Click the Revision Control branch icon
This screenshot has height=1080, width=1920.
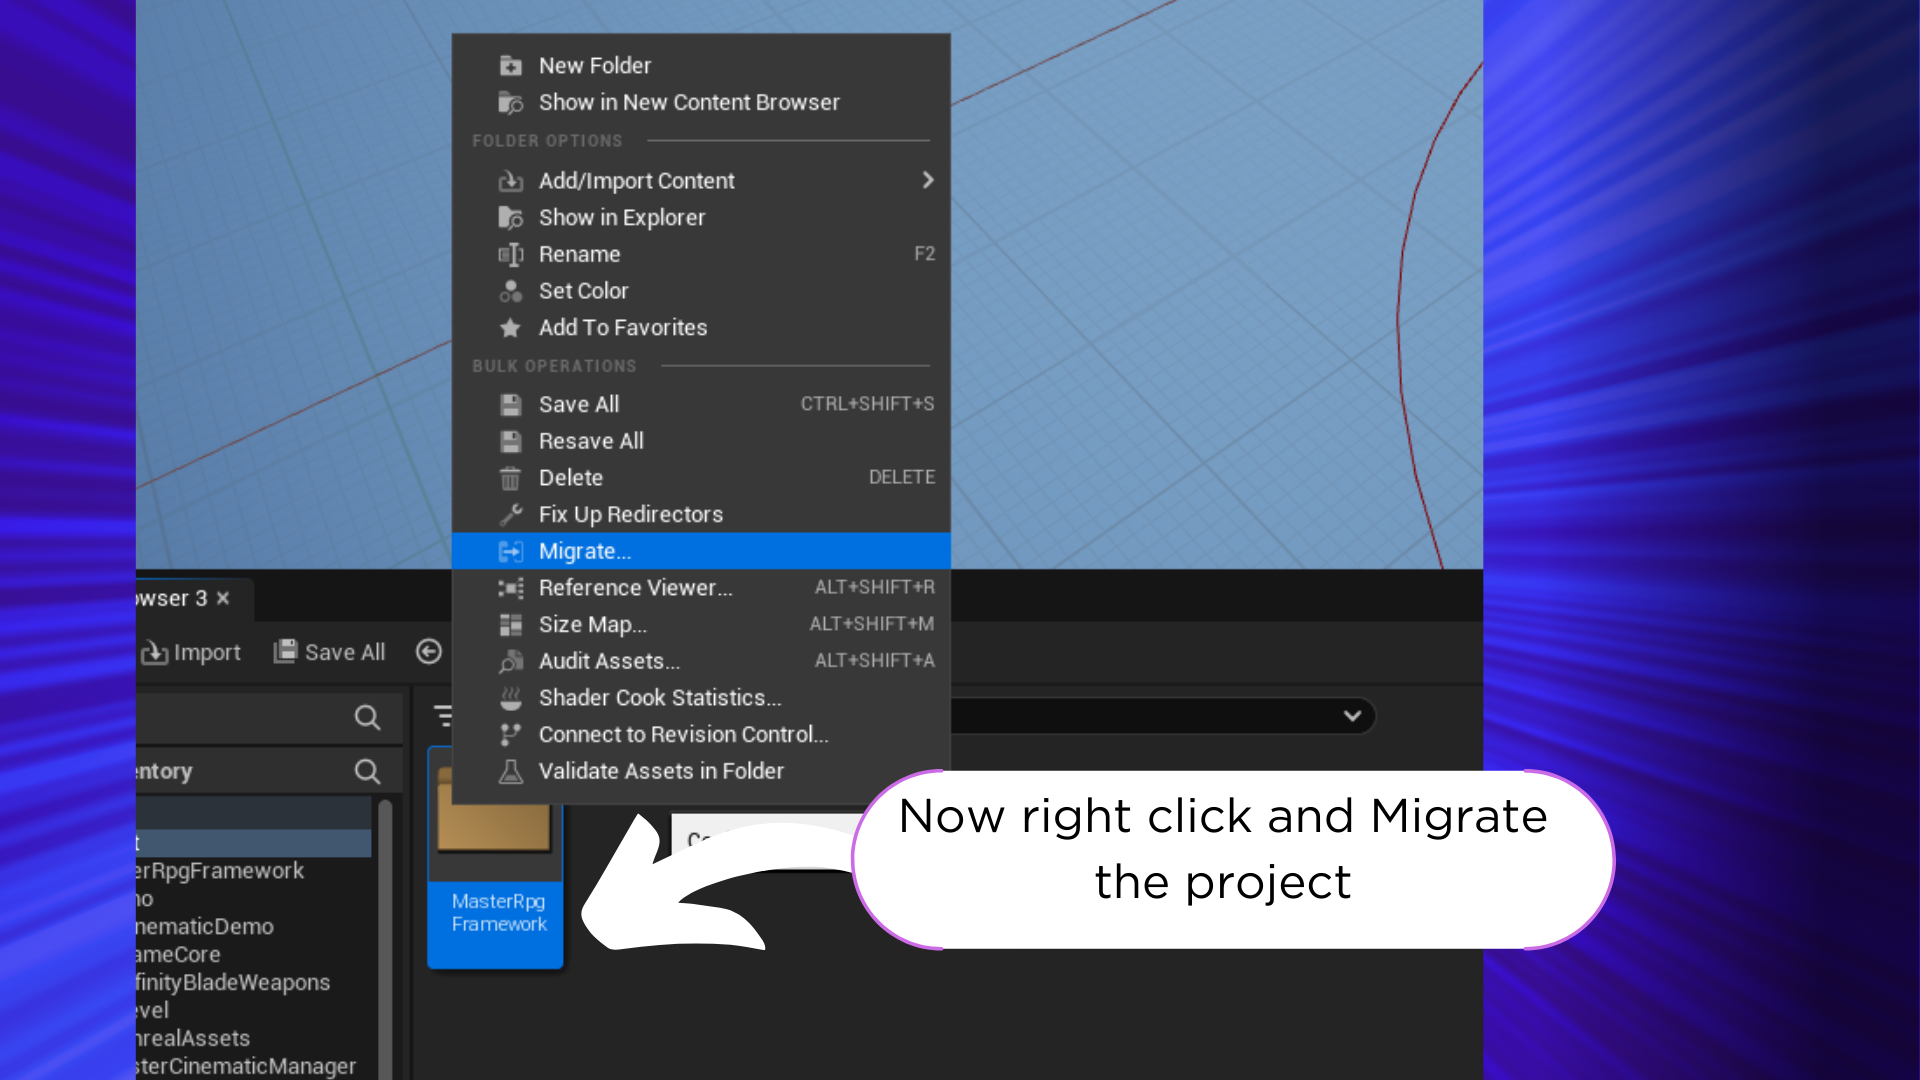pyautogui.click(x=511, y=735)
